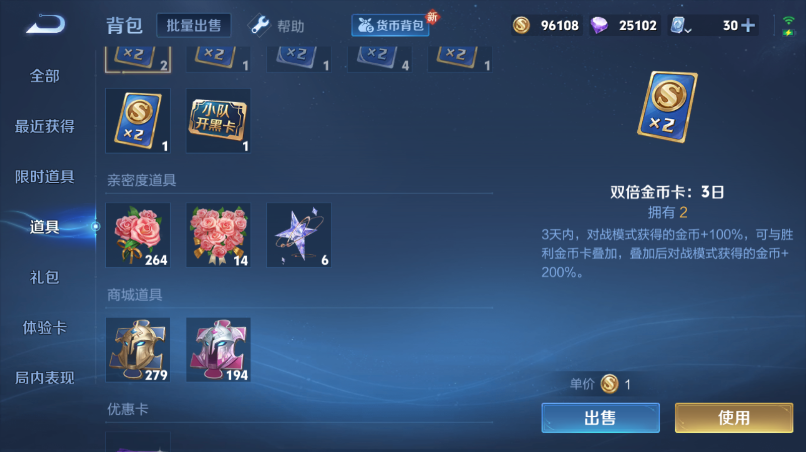Viewport: 806px width, 452px height.
Task: Open the 体验卡 tab
Action: (45, 328)
